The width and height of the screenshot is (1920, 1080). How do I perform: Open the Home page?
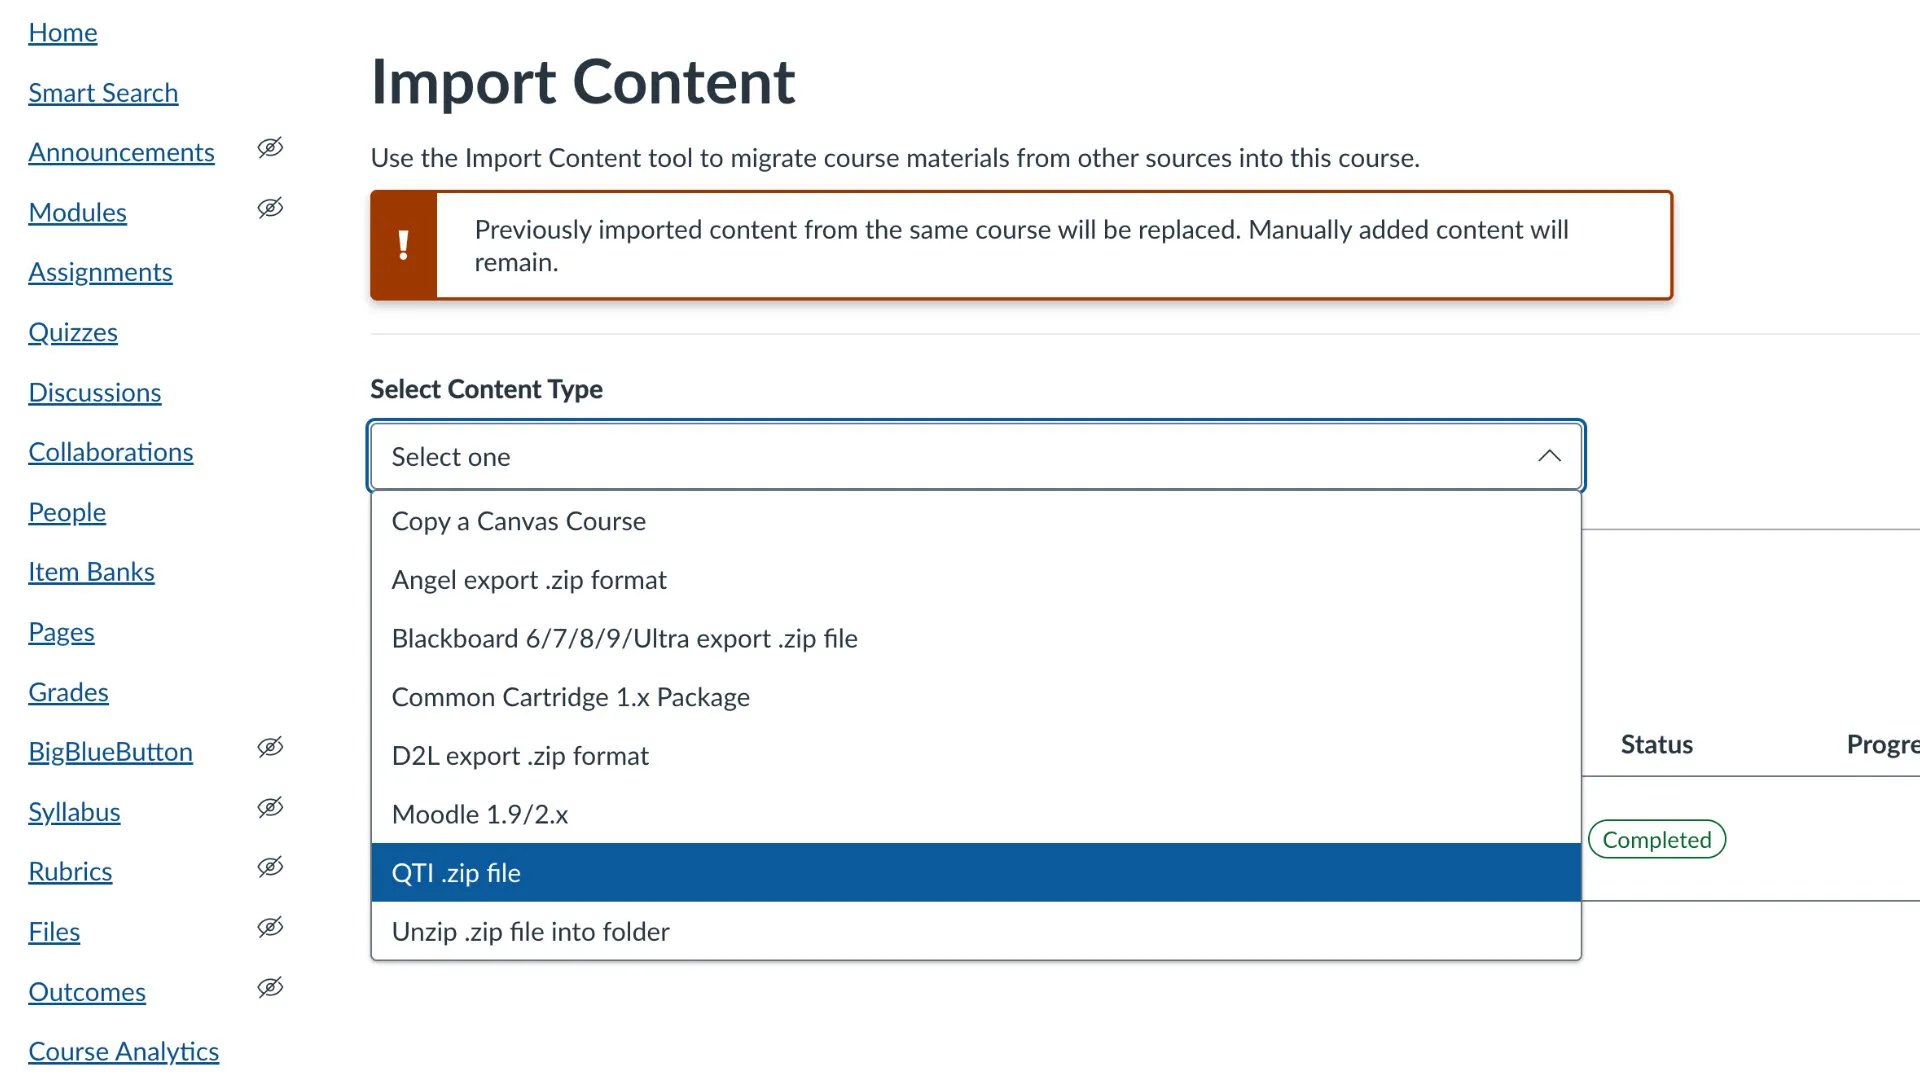pos(63,32)
